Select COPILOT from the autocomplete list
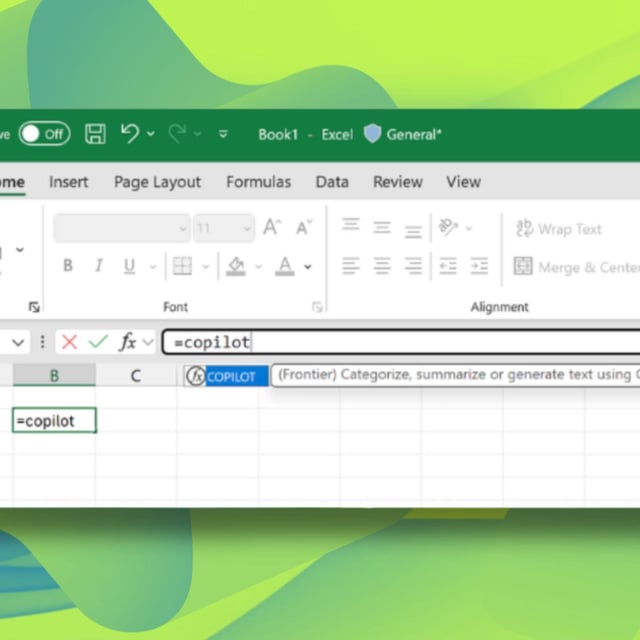Viewport: 640px width, 640px height. tap(226, 376)
